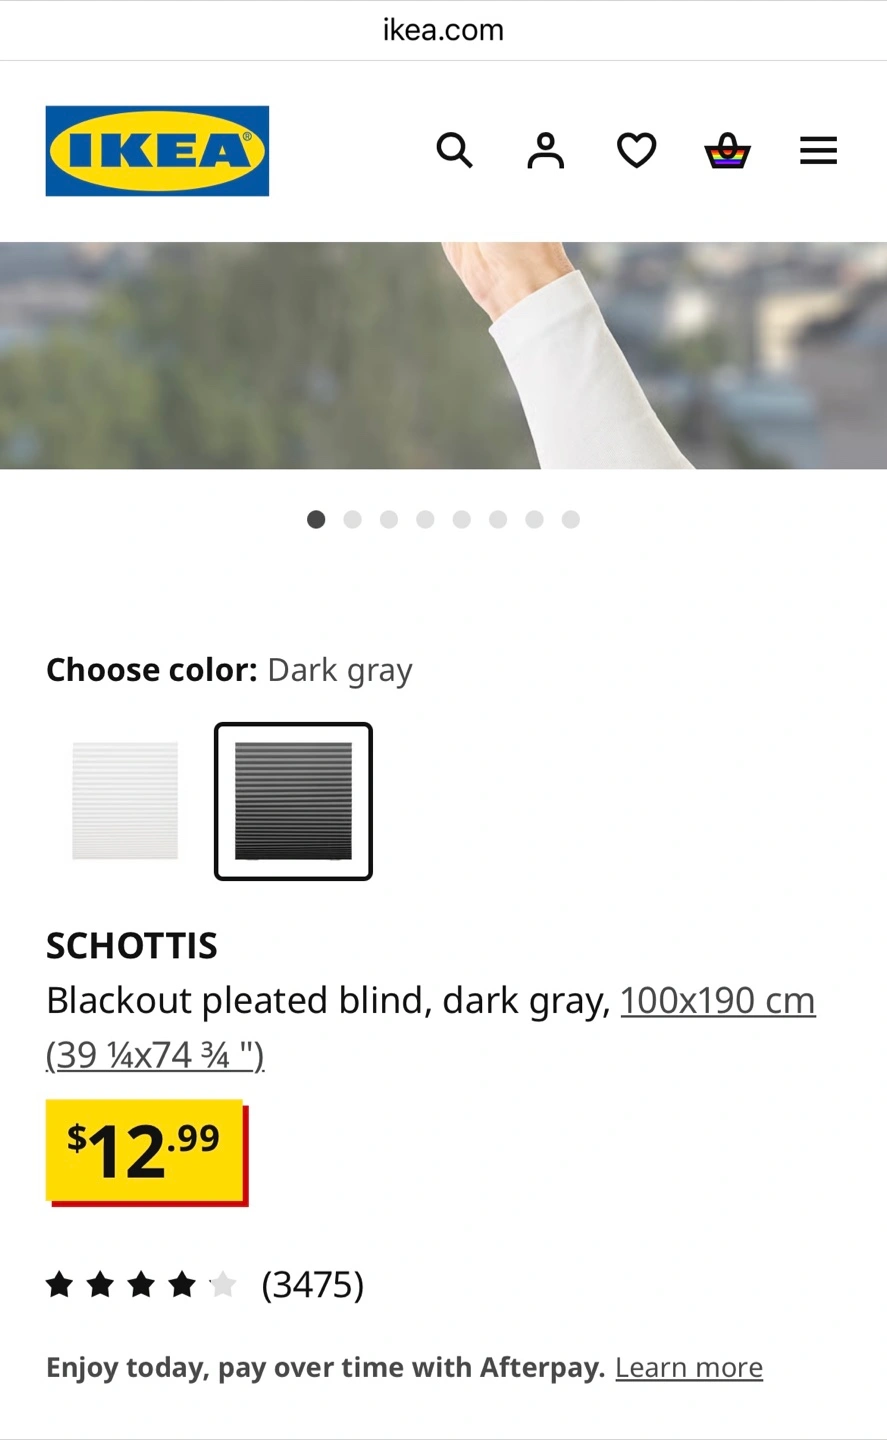This screenshot has height=1440, width=887.
Task: Tap the ikea.com address bar
Action: pyautogui.click(x=443, y=30)
